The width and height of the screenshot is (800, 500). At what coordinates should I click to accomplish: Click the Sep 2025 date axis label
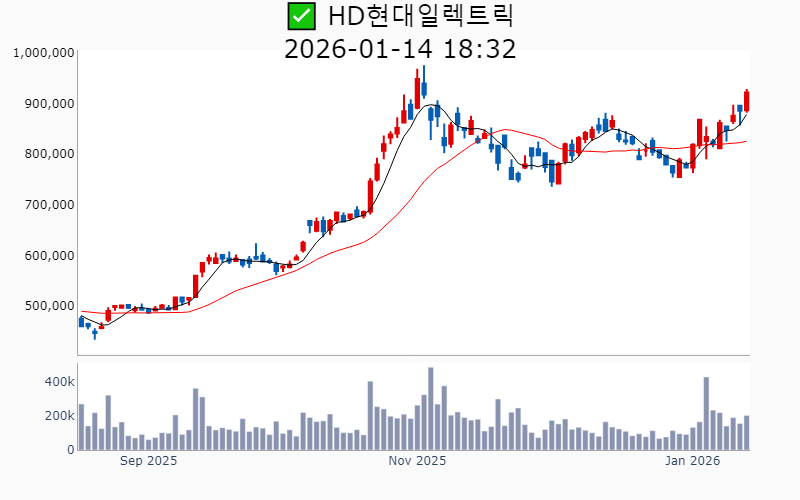(x=148, y=461)
